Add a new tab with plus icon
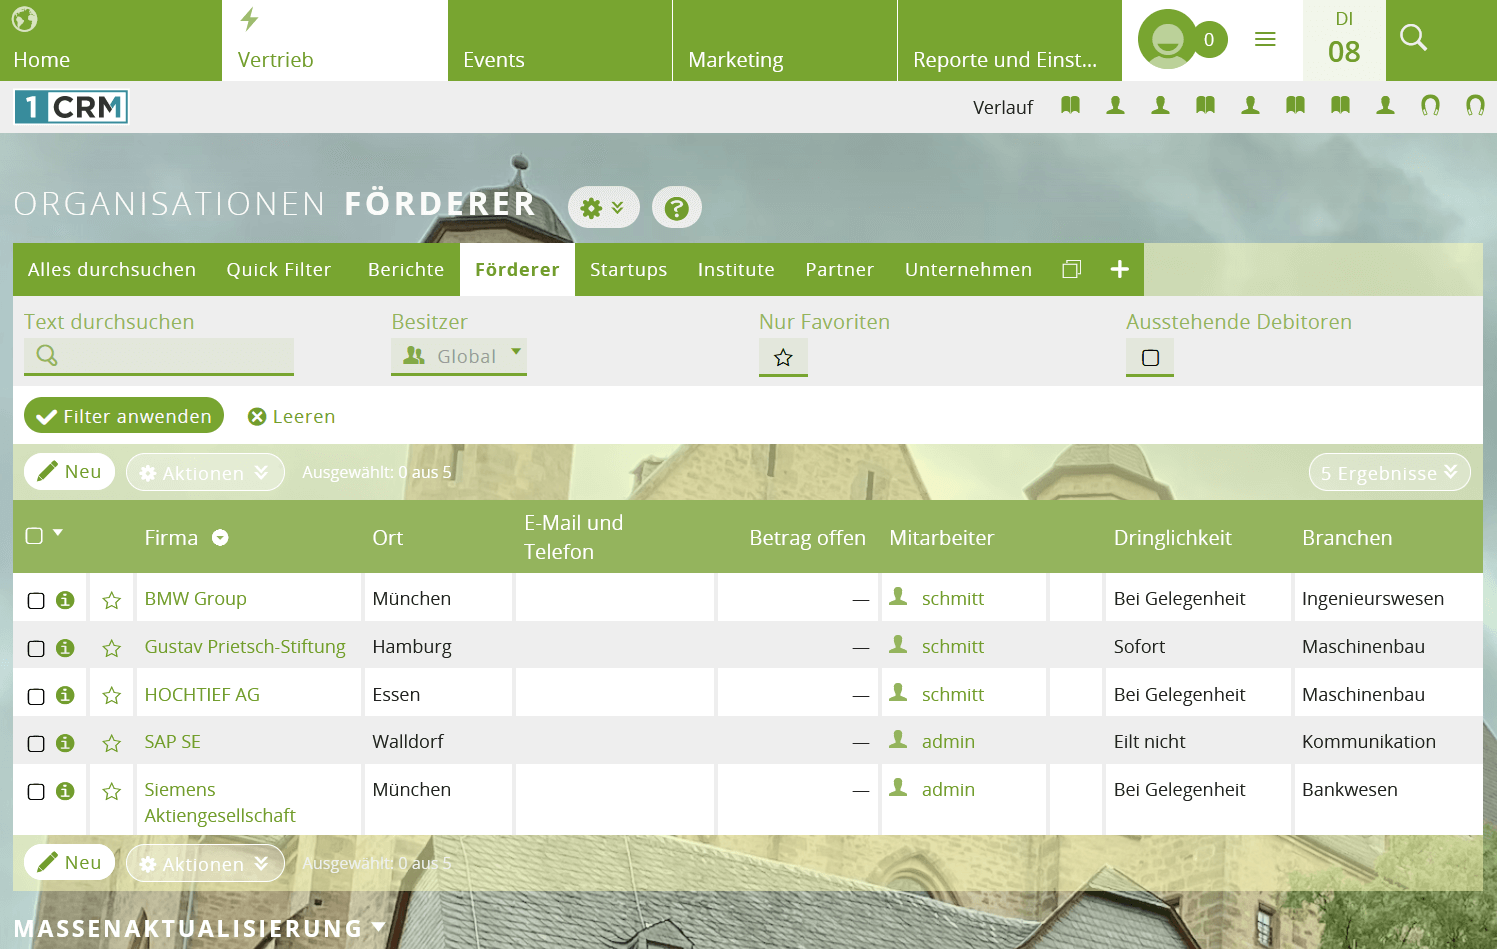Image resolution: width=1497 pixels, height=949 pixels. (1120, 269)
